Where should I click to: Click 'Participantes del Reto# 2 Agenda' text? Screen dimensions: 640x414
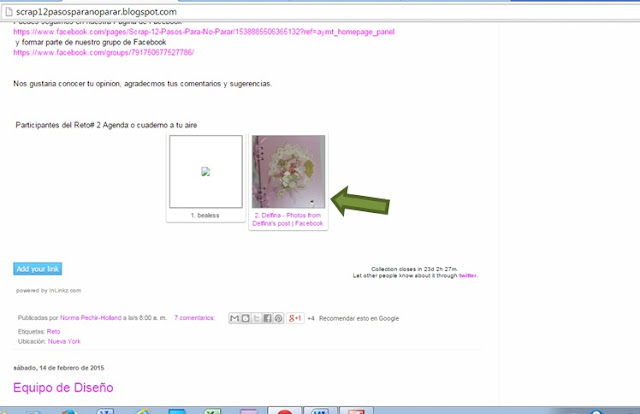click(106, 125)
